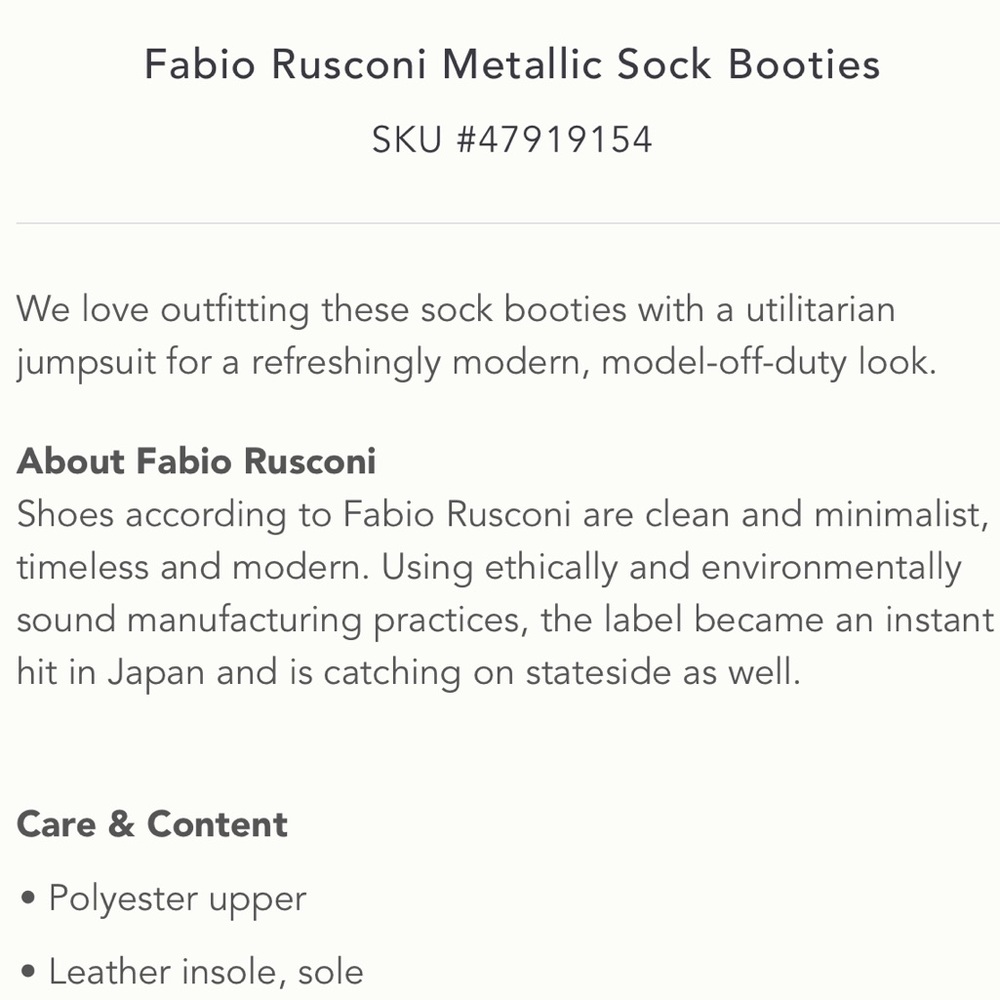Click the bullet dot before Leather insole
Image resolution: width=1000 pixels, height=1000 pixels.
tap(27, 971)
